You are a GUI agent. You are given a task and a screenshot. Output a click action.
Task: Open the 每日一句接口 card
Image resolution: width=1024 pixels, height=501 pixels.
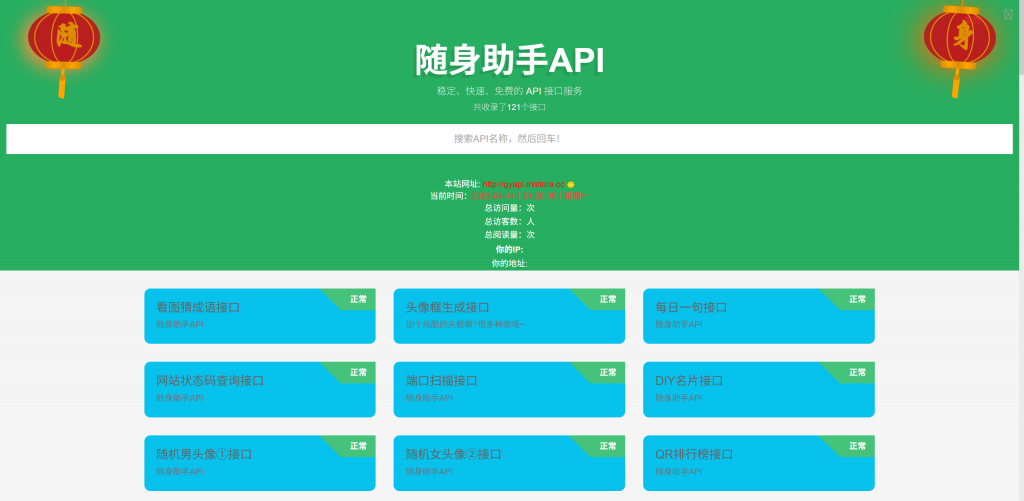759,316
